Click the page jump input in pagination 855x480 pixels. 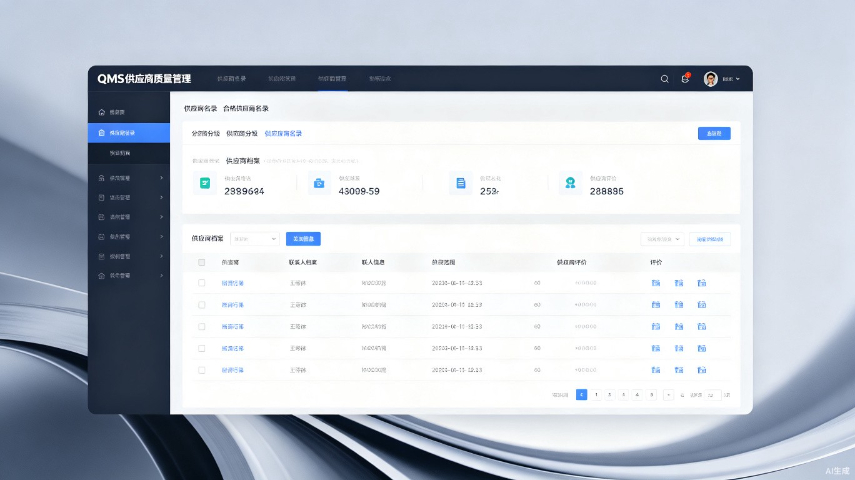(713, 394)
